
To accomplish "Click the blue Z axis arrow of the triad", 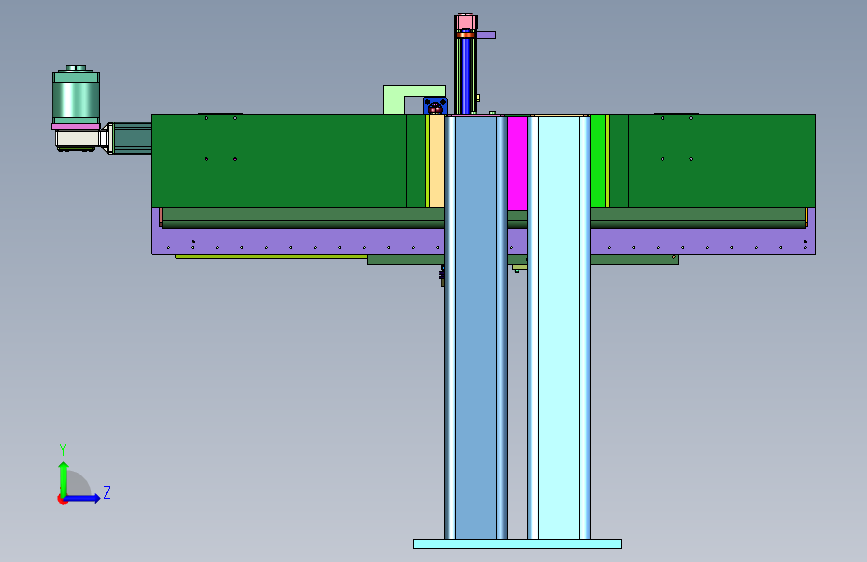I will click(82, 498).
